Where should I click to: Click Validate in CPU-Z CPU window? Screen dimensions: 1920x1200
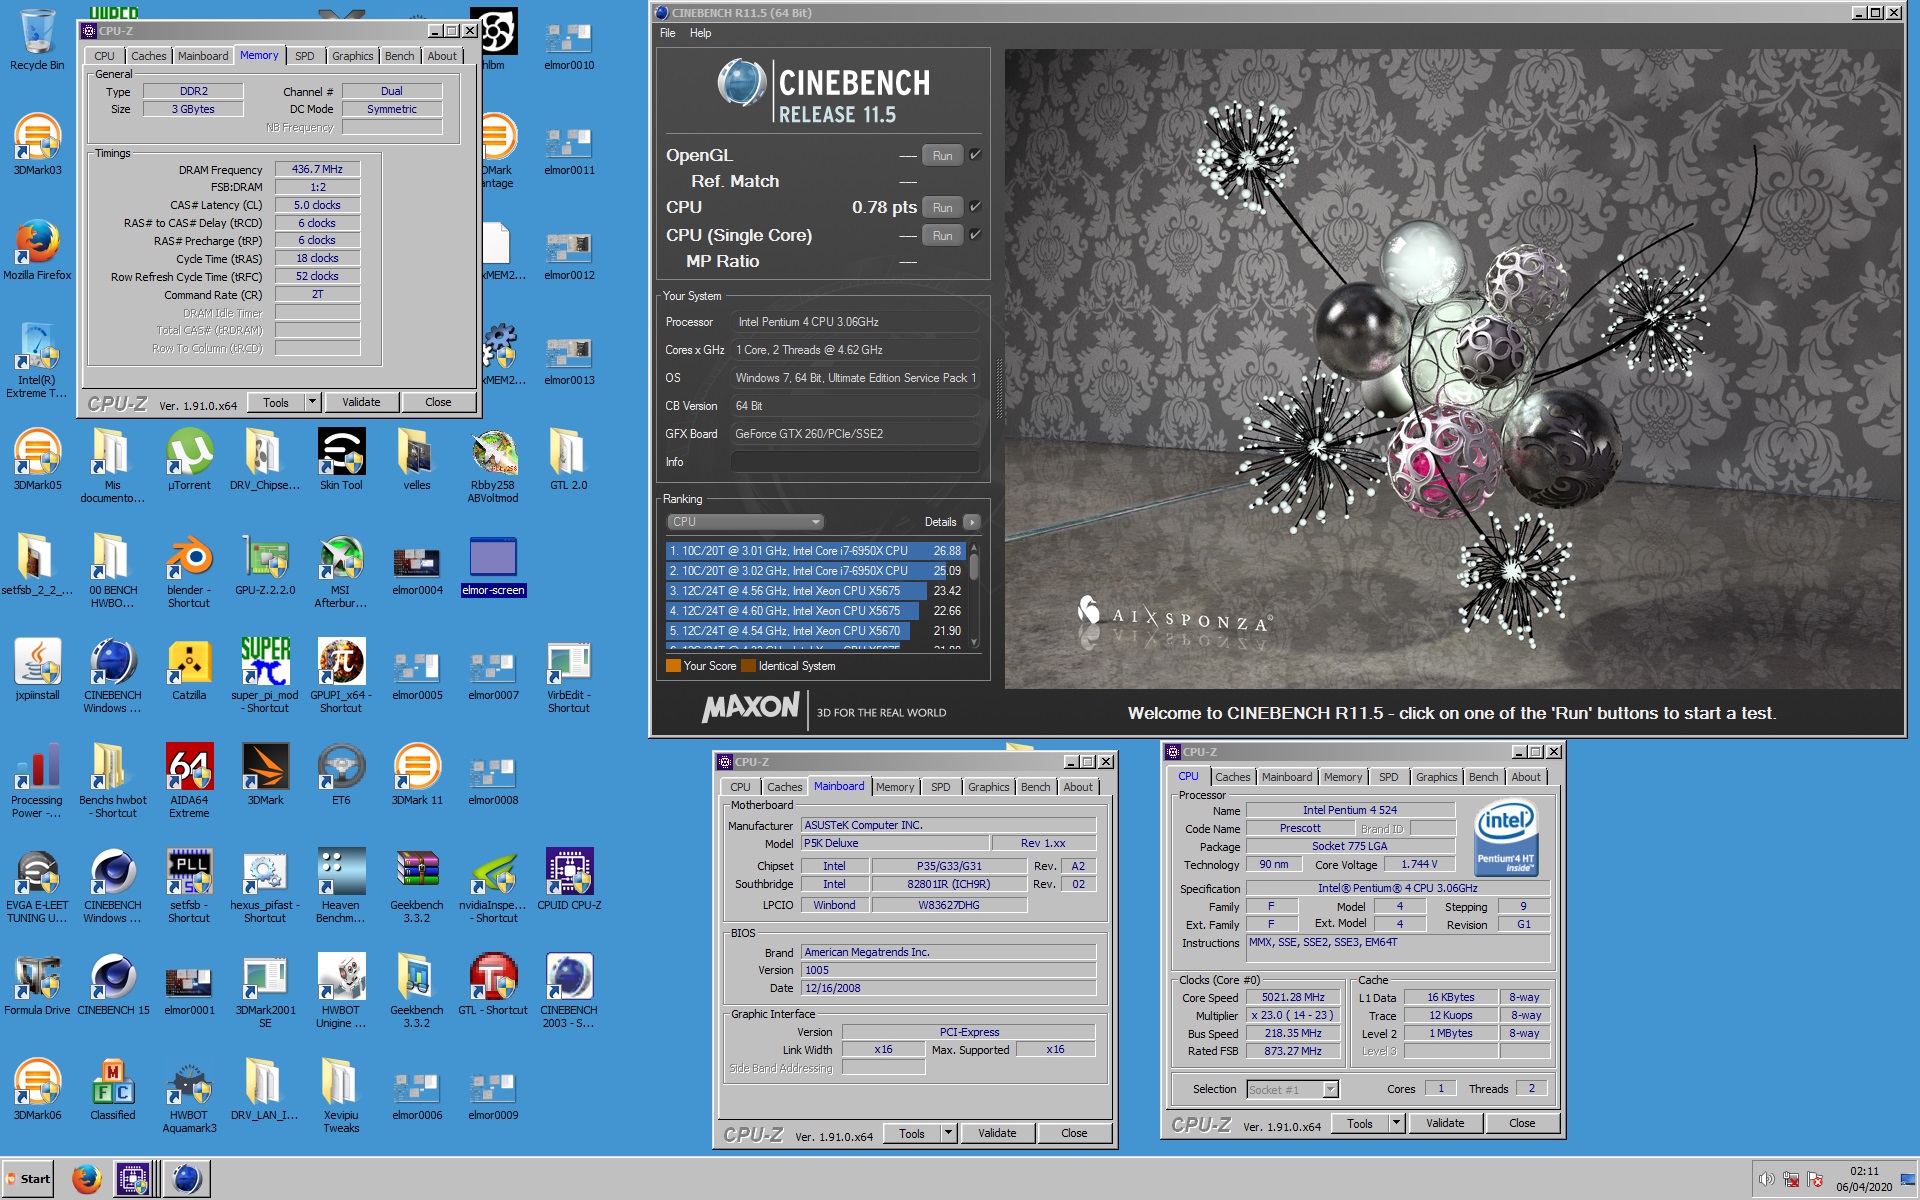coord(1445,1123)
